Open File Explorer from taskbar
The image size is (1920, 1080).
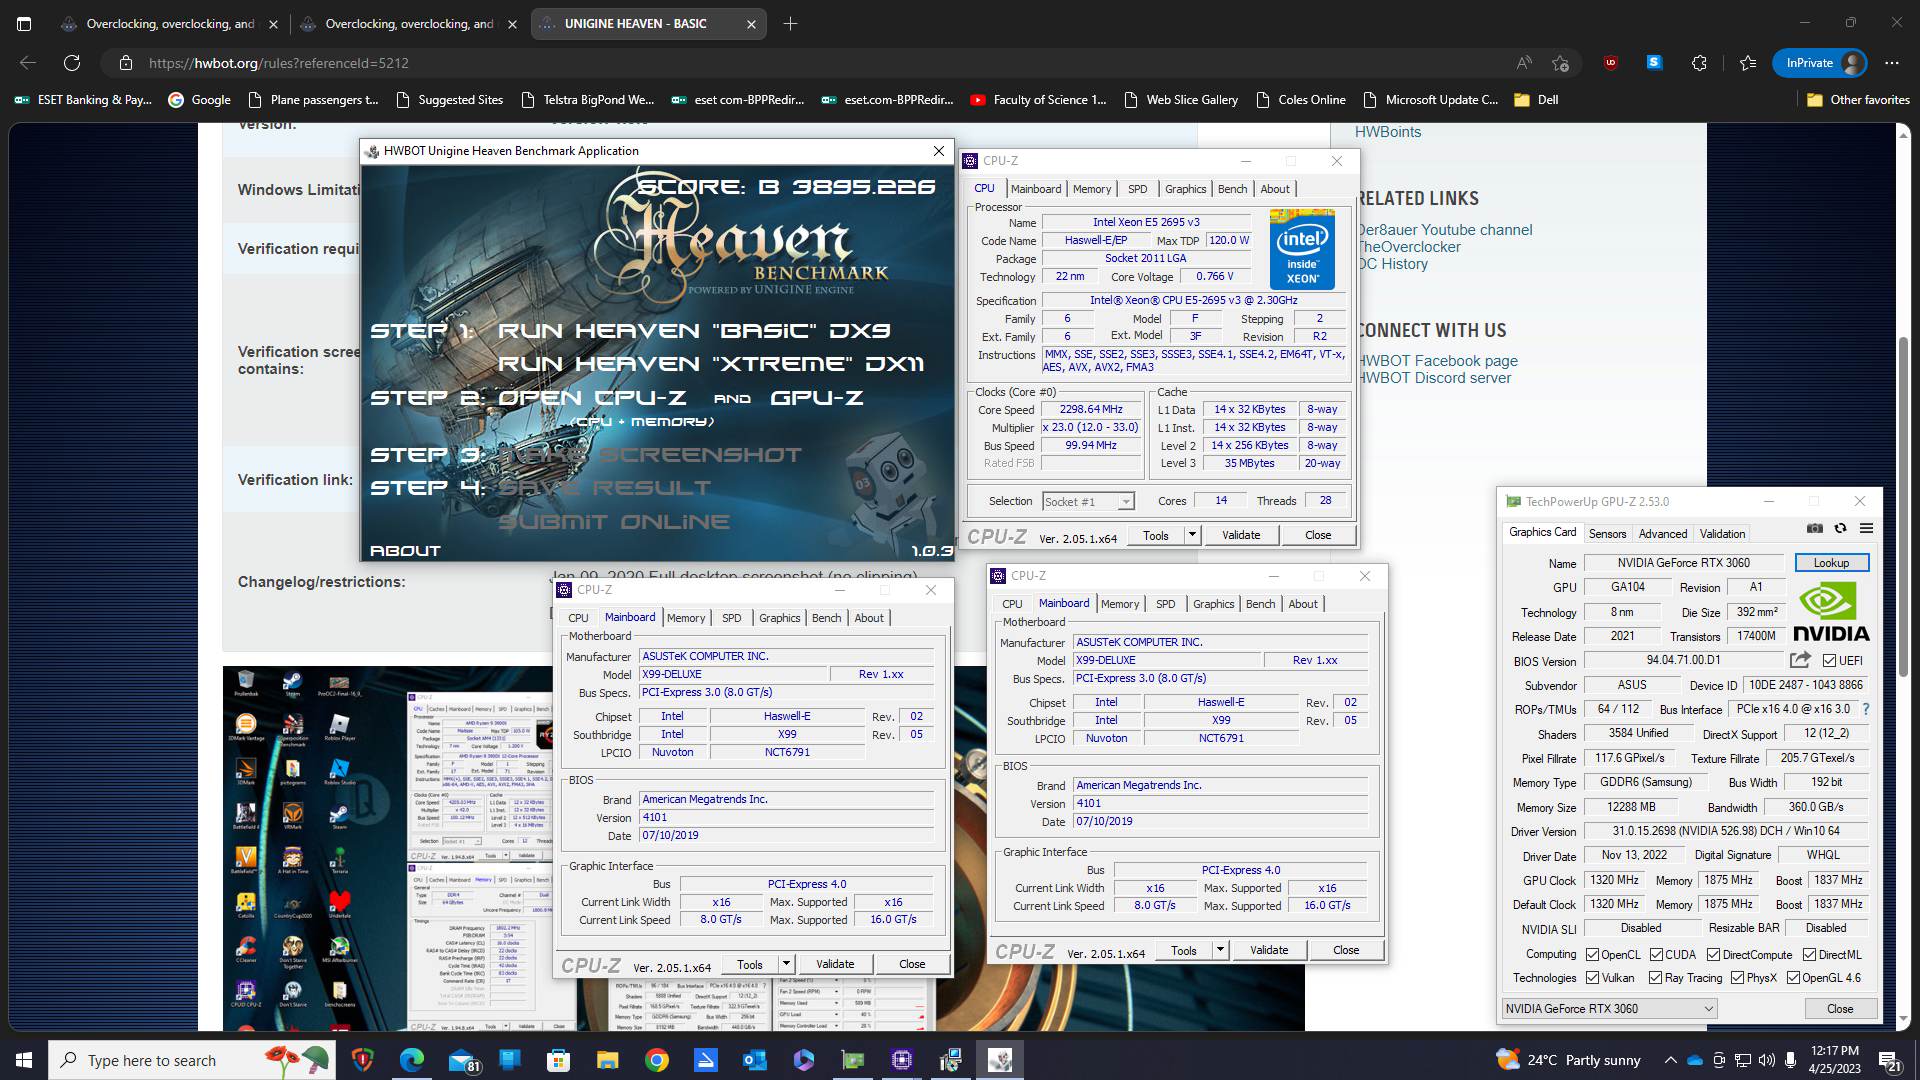click(608, 1060)
